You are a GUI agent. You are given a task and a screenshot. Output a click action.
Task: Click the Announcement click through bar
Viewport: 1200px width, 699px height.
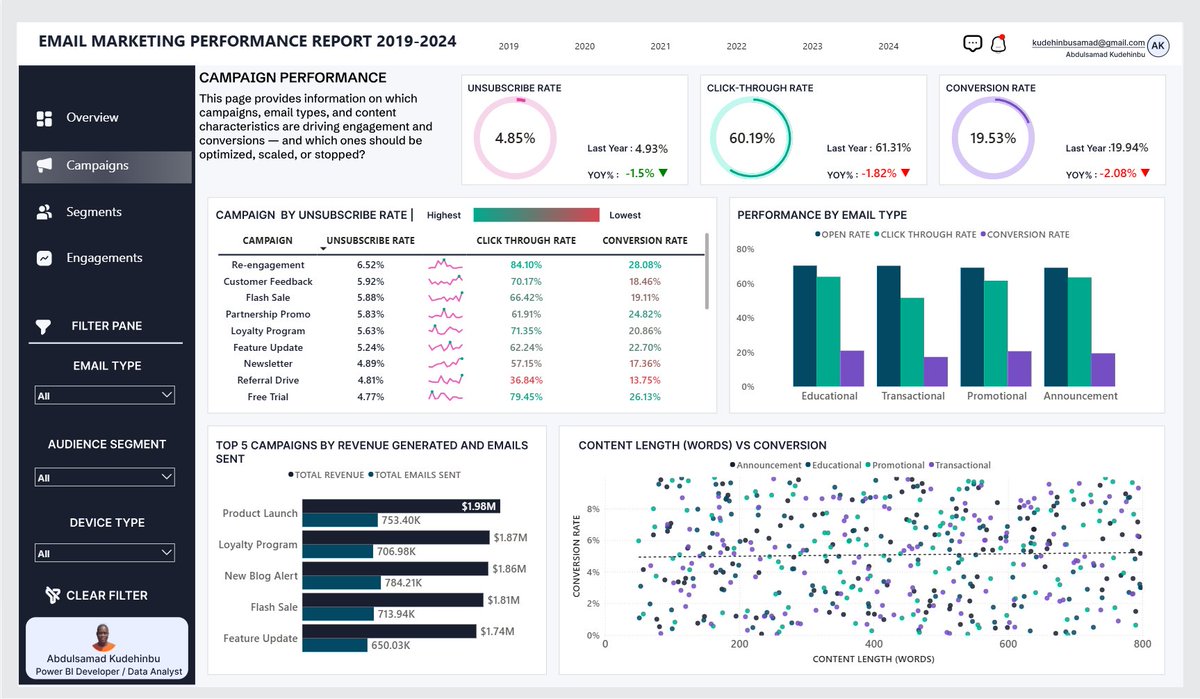pyautogui.click(x=1079, y=332)
